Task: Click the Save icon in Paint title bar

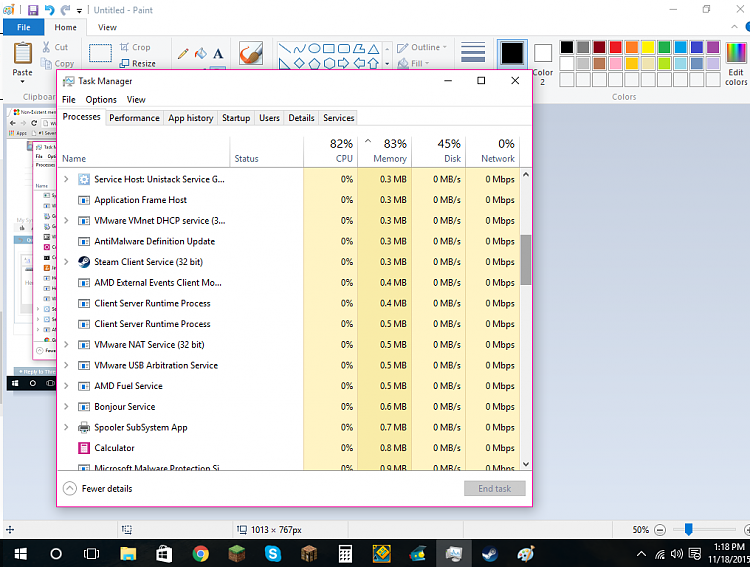Action: pos(33,10)
